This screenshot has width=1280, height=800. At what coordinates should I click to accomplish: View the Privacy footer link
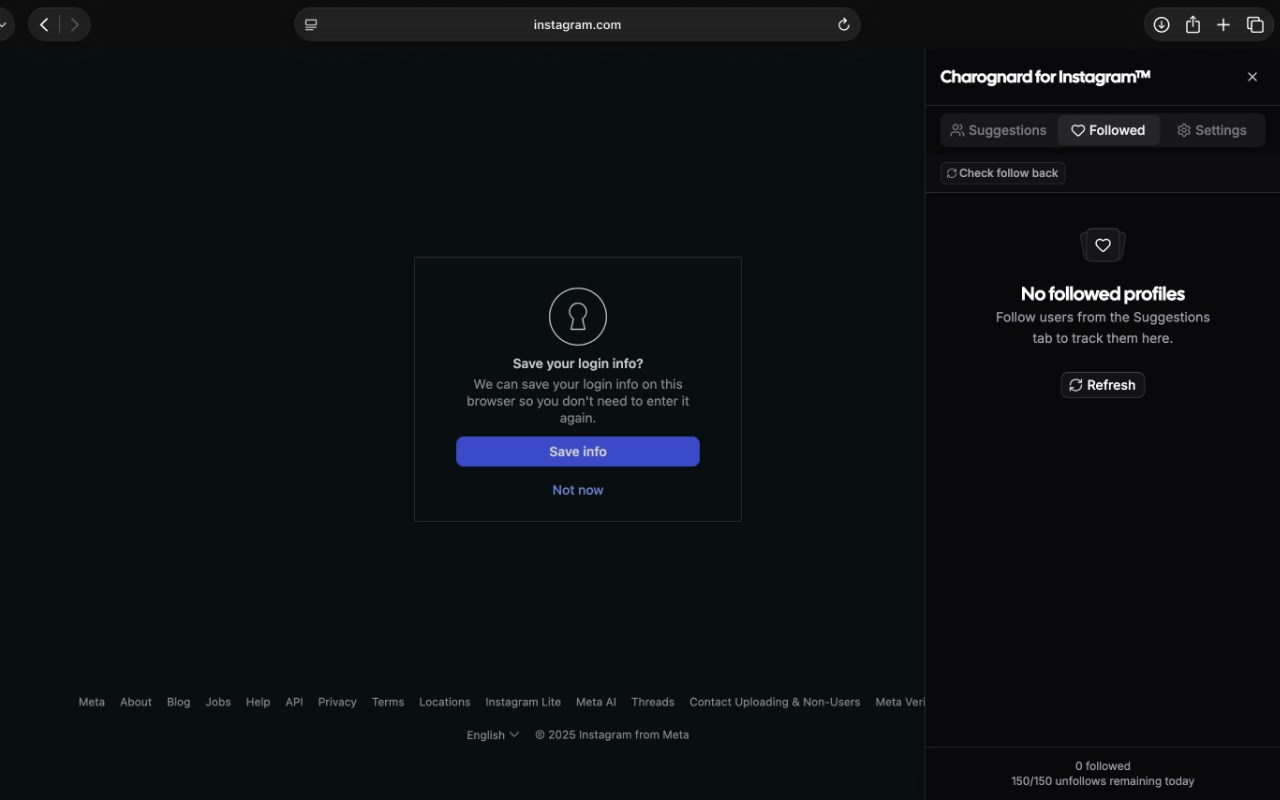coord(337,702)
